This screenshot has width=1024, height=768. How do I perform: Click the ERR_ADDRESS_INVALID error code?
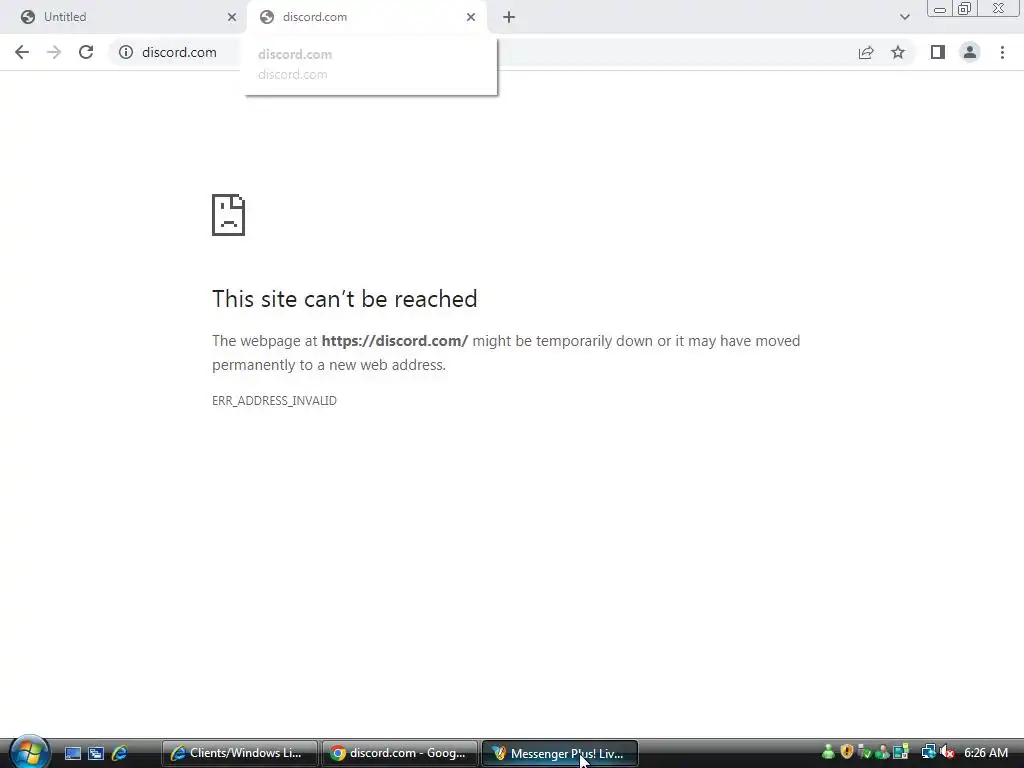pos(274,400)
